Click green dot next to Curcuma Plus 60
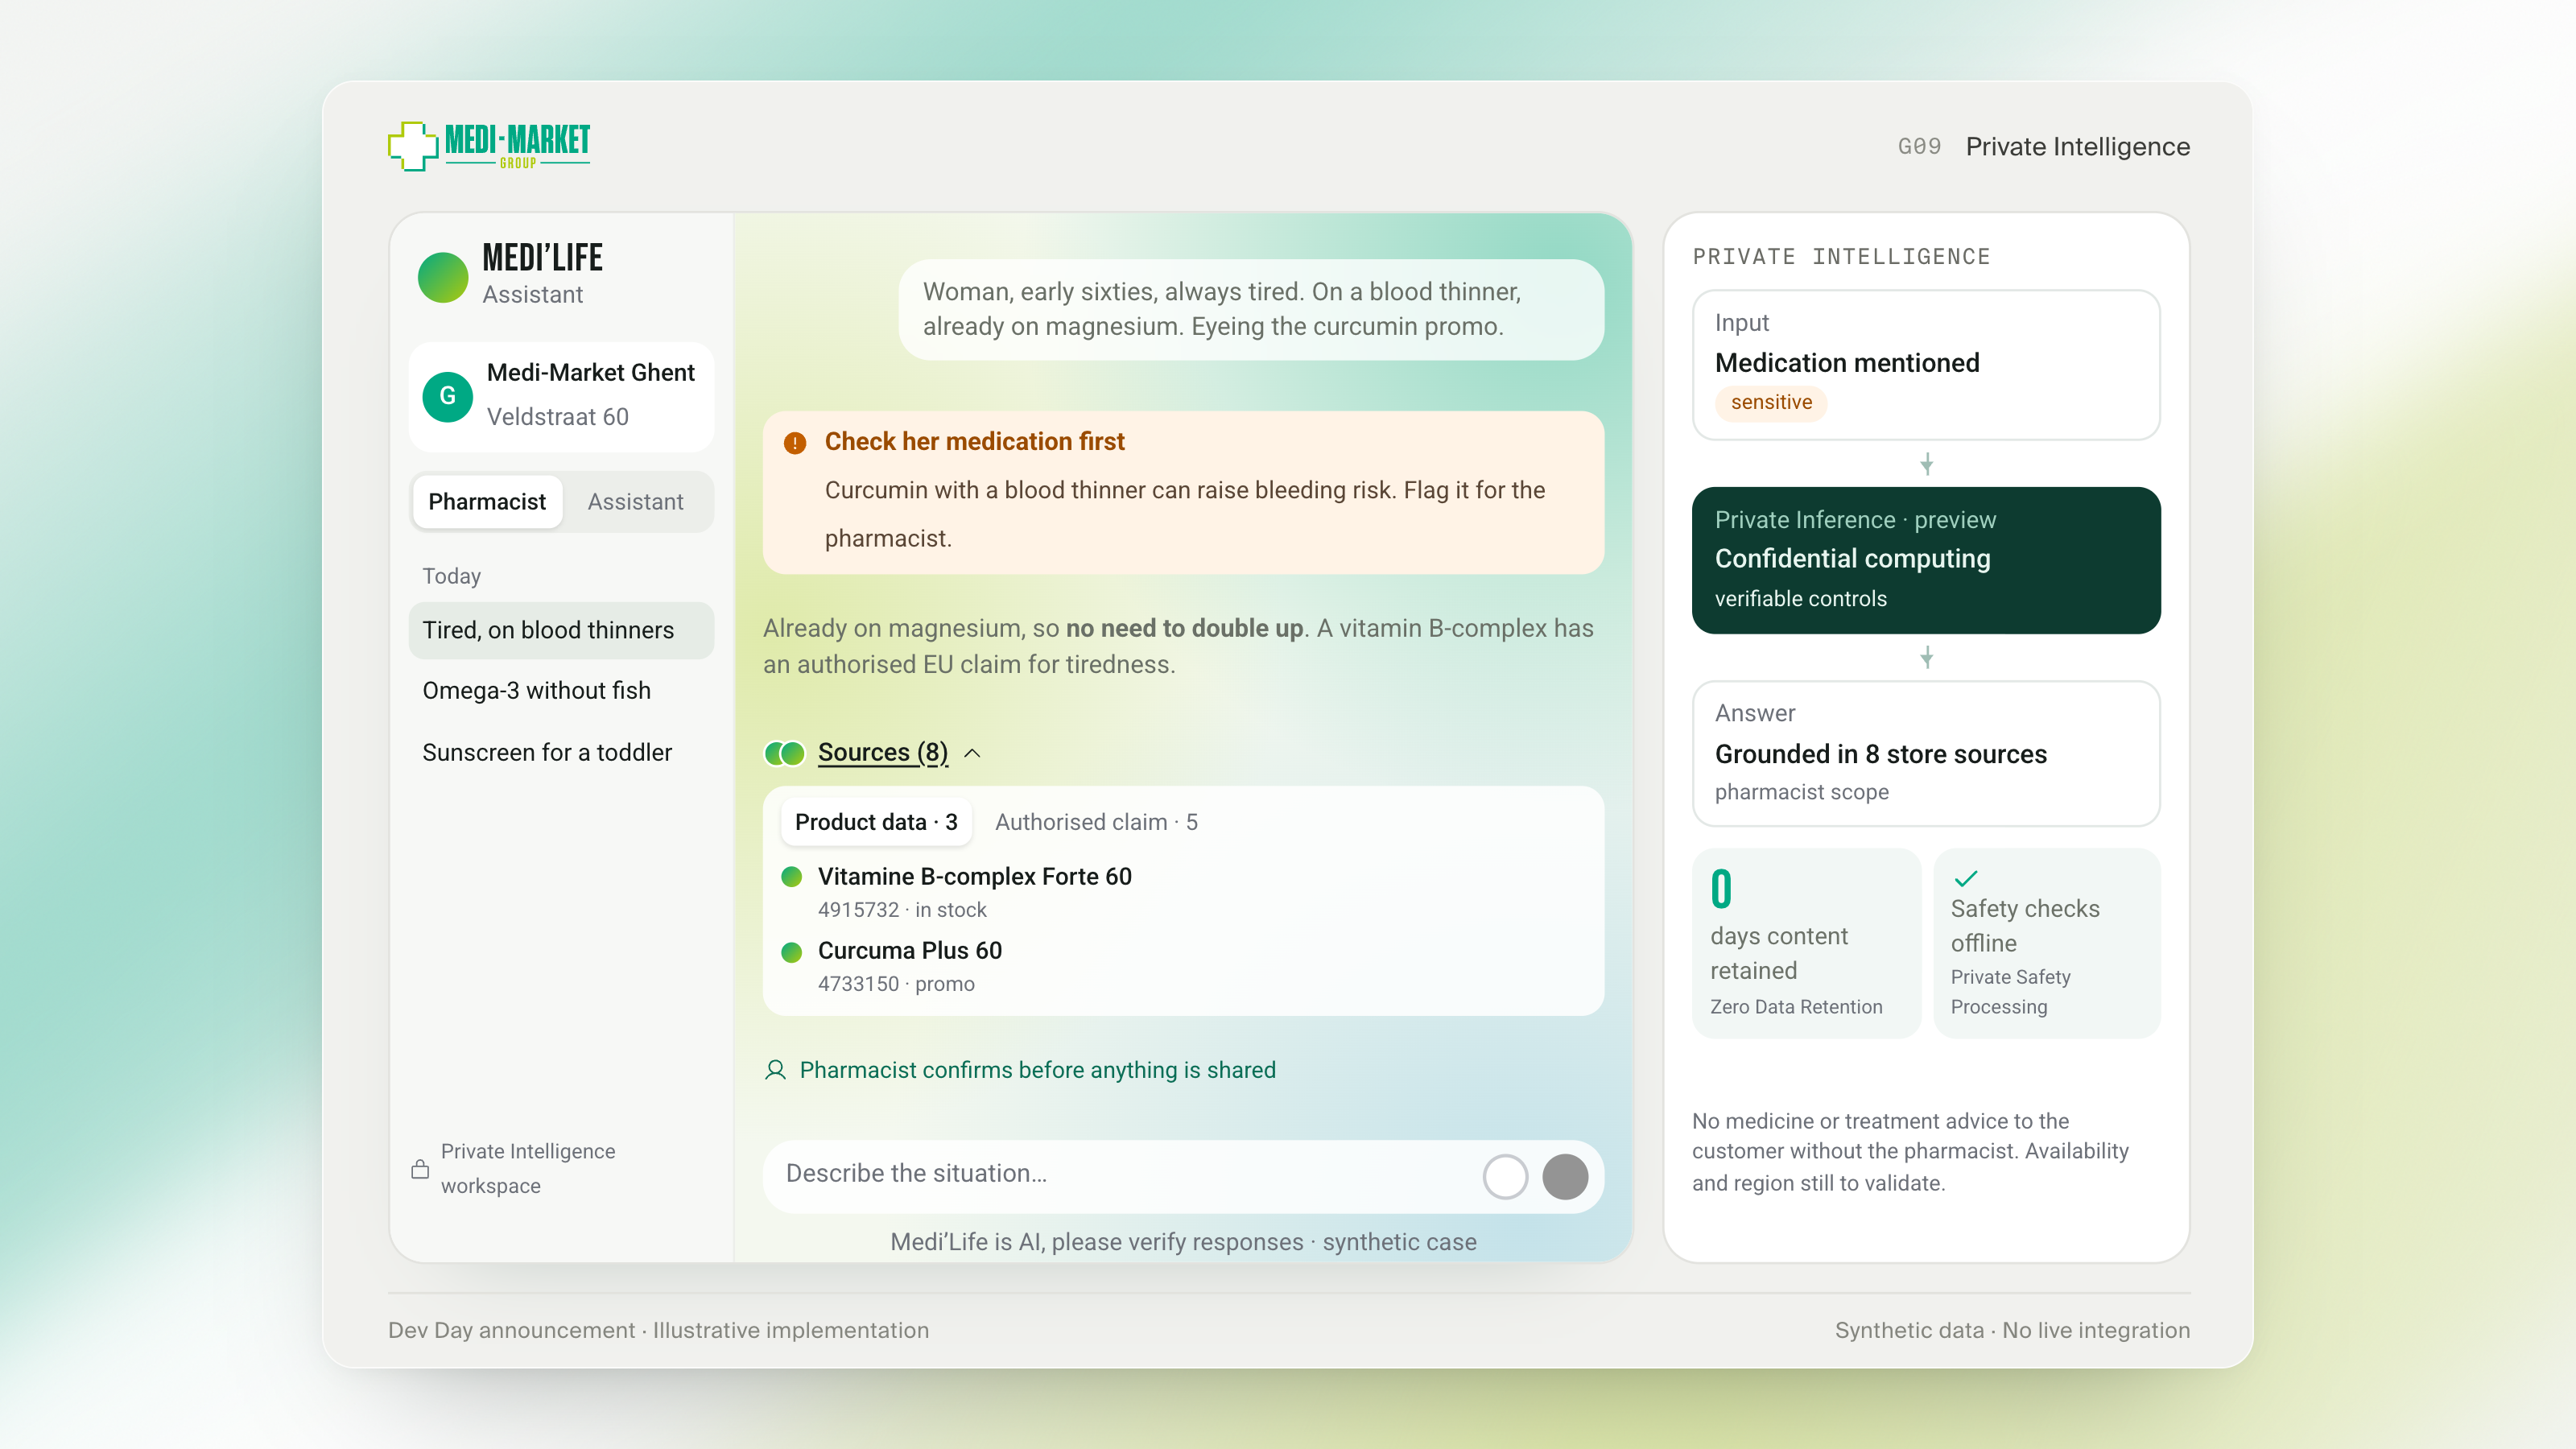 [x=791, y=951]
